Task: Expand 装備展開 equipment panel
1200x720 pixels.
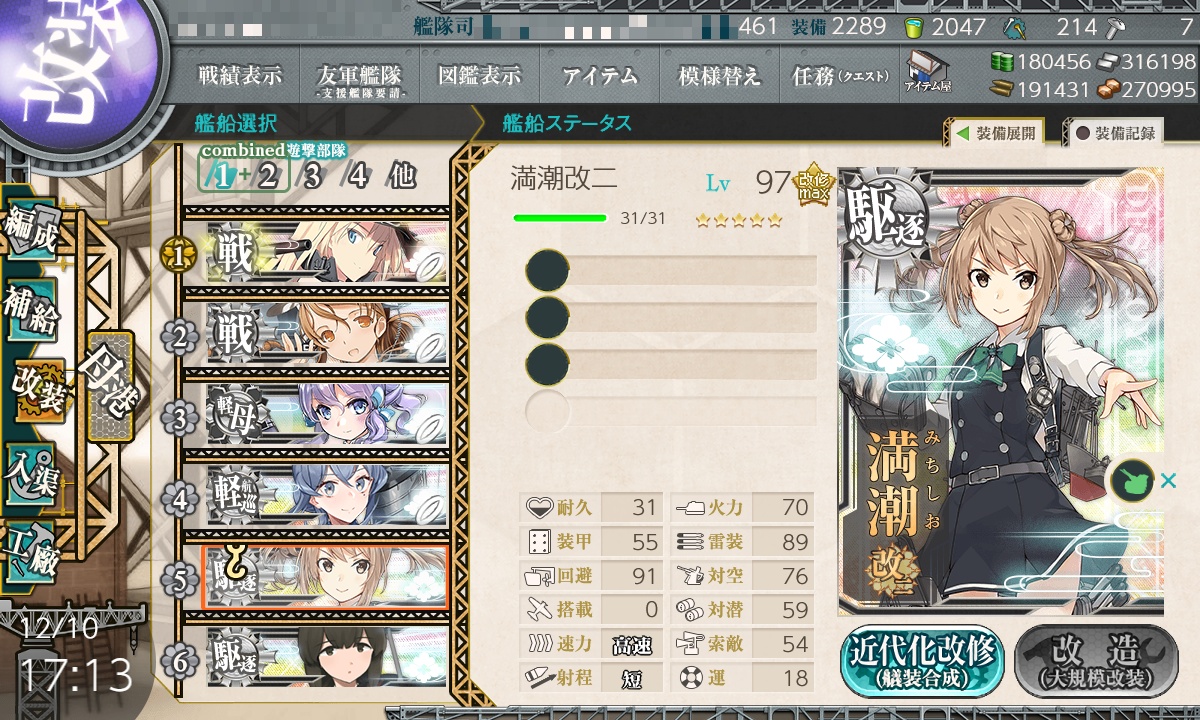Action: click(x=994, y=132)
